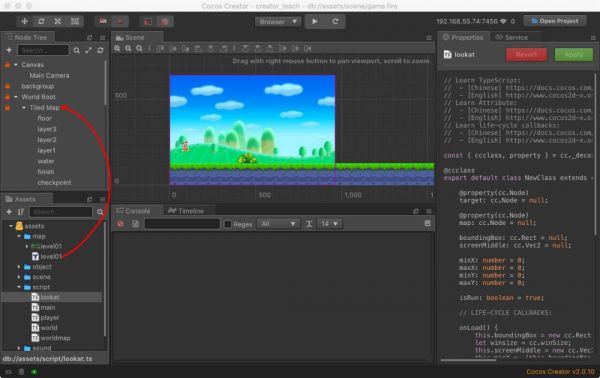Collapse the Tiled Map node
Screen dimensions: 600x378
24,108
